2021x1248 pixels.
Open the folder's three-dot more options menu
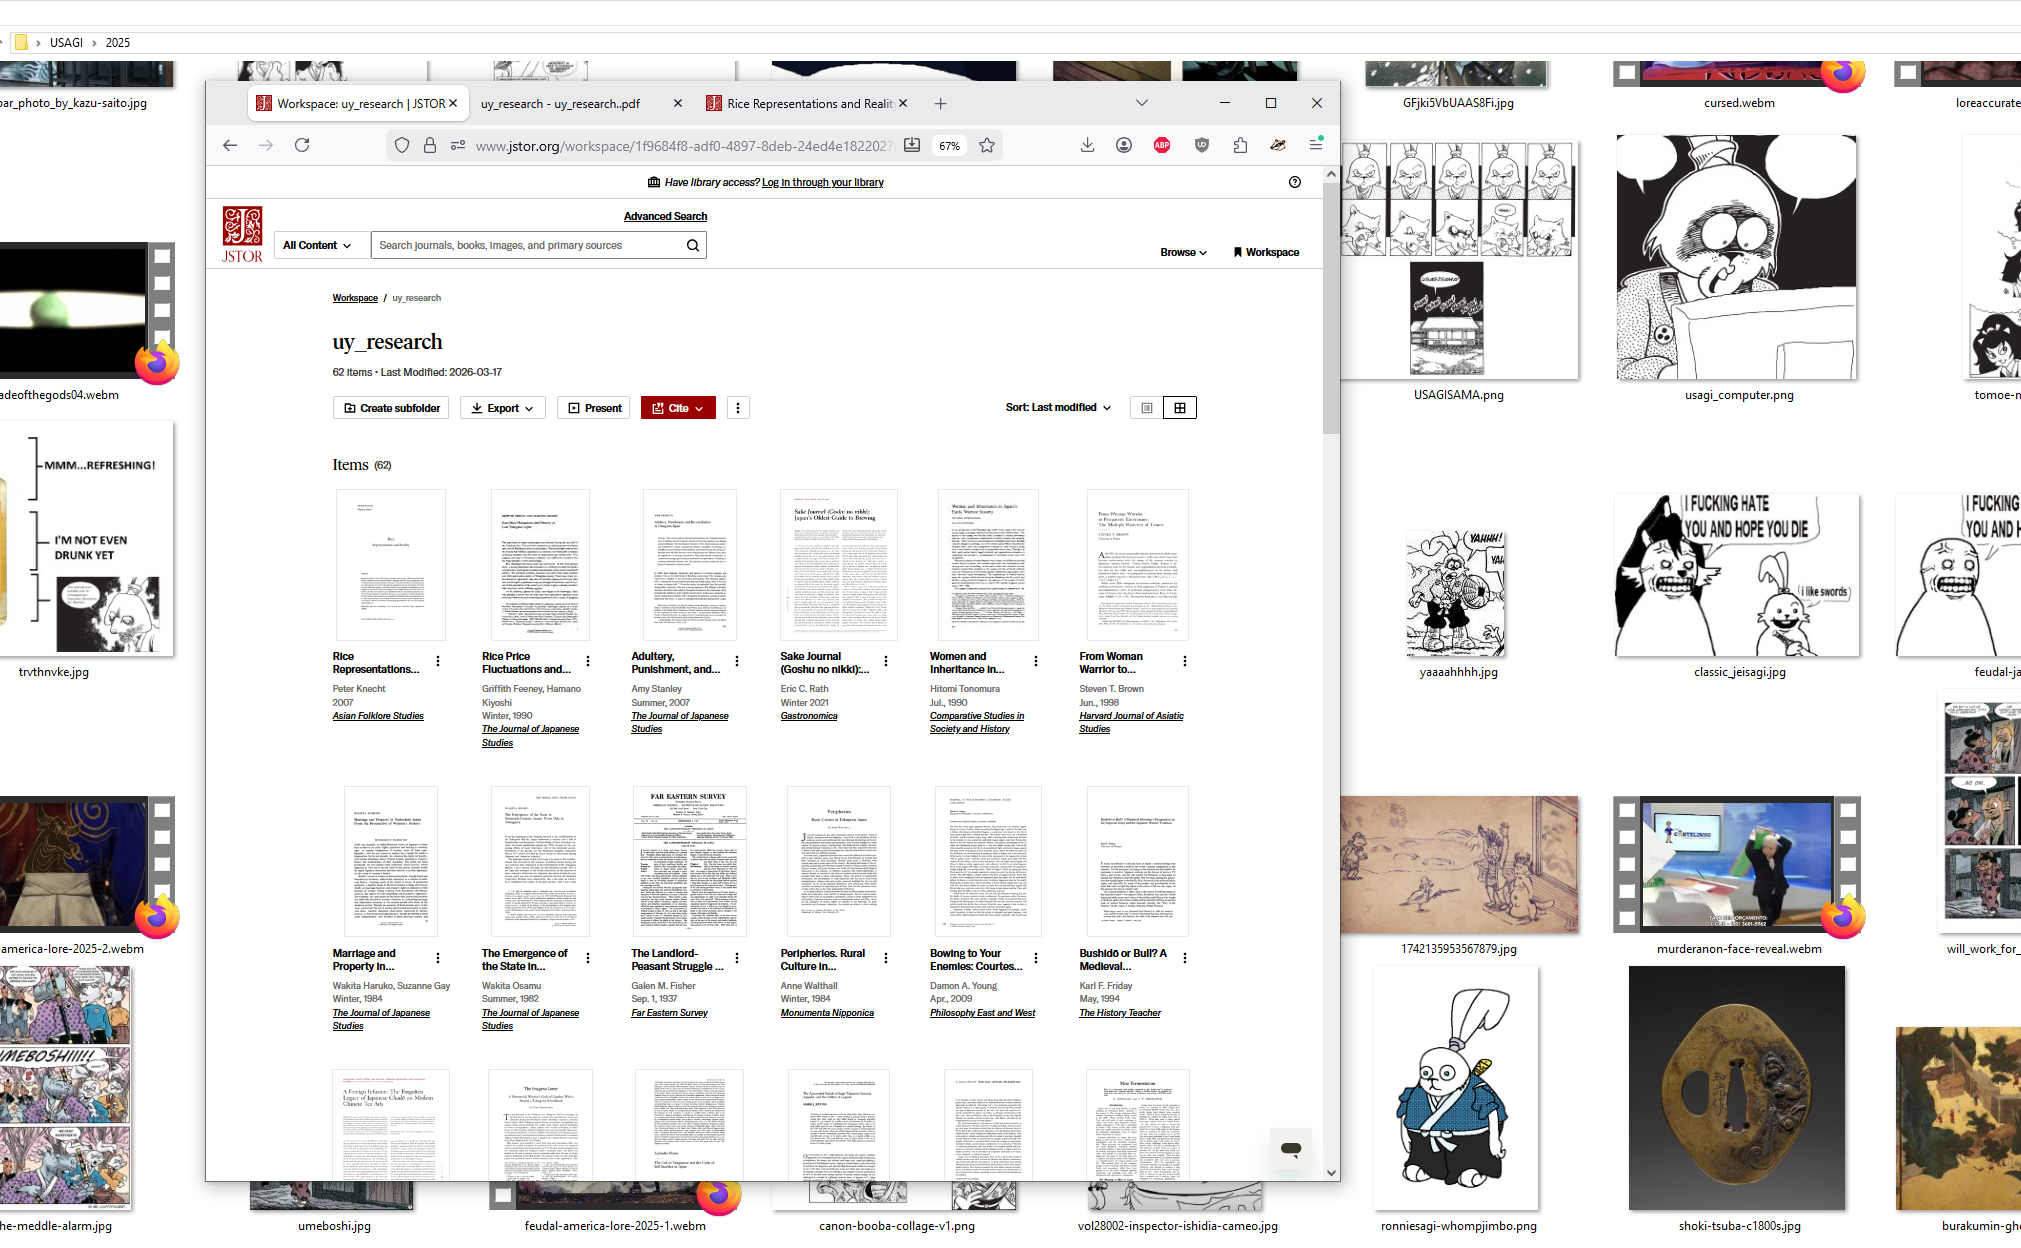point(738,408)
